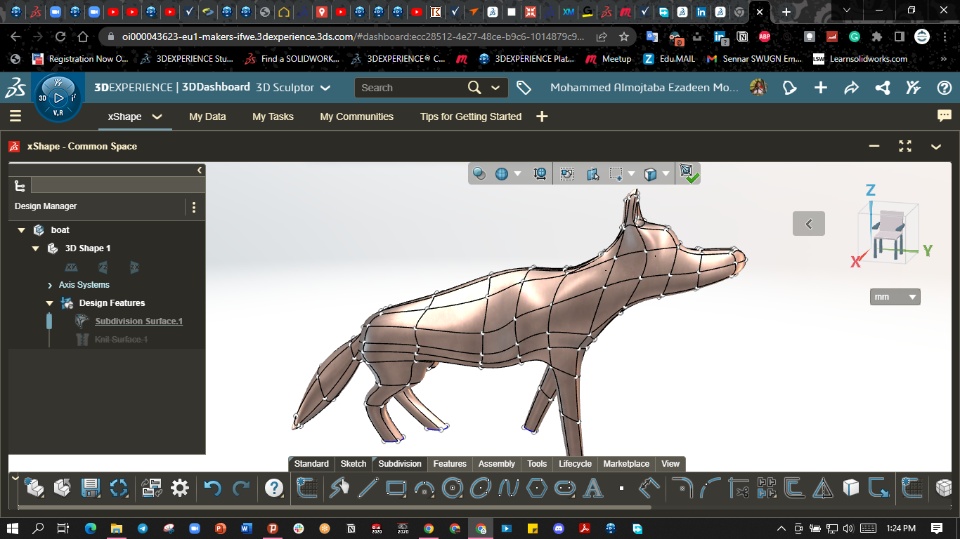Collapse the Design Features node
This screenshot has height=539, width=960.
(x=50, y=303)
